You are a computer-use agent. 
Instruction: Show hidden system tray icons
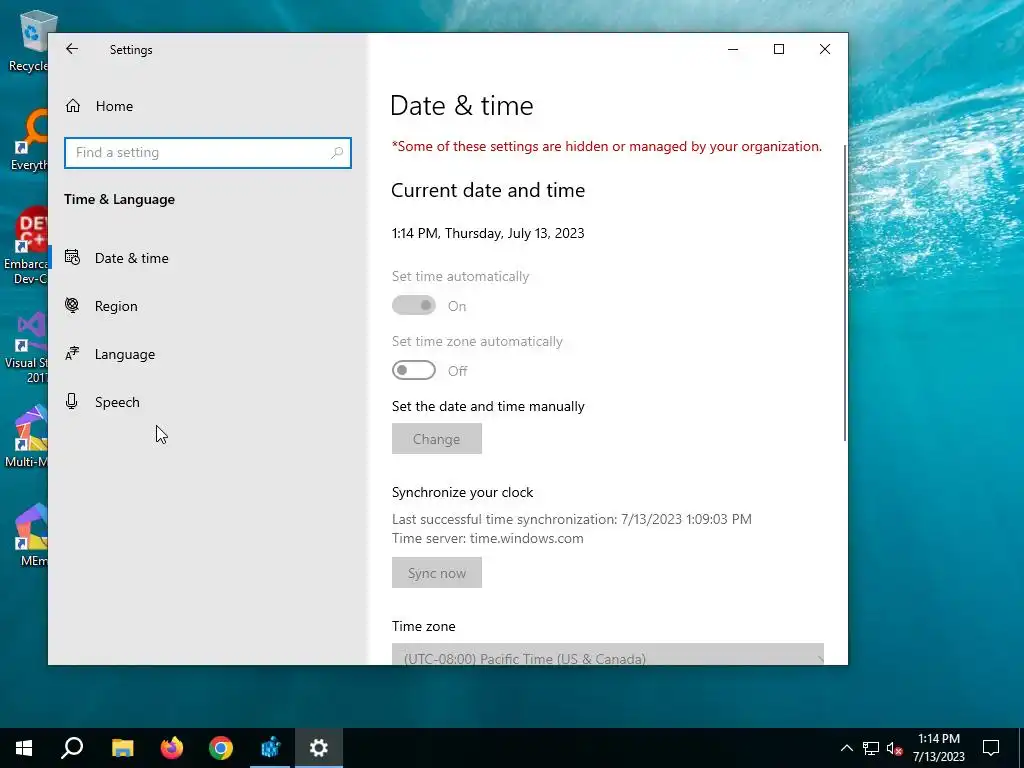pos(846,748)
